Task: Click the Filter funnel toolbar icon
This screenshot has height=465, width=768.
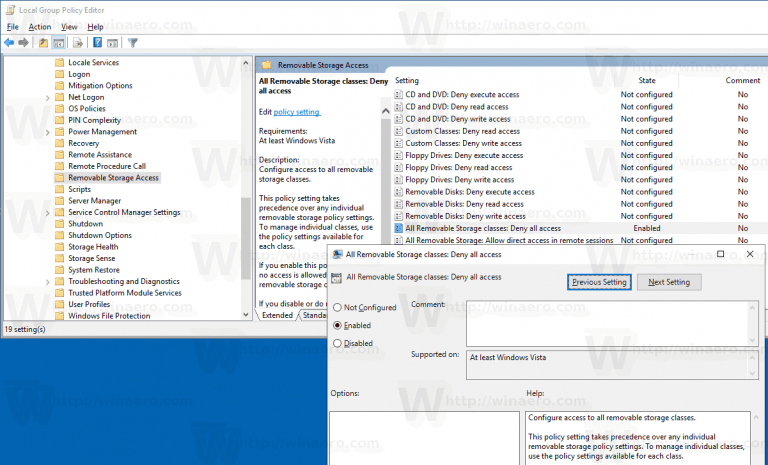Action: pos(132,43)
